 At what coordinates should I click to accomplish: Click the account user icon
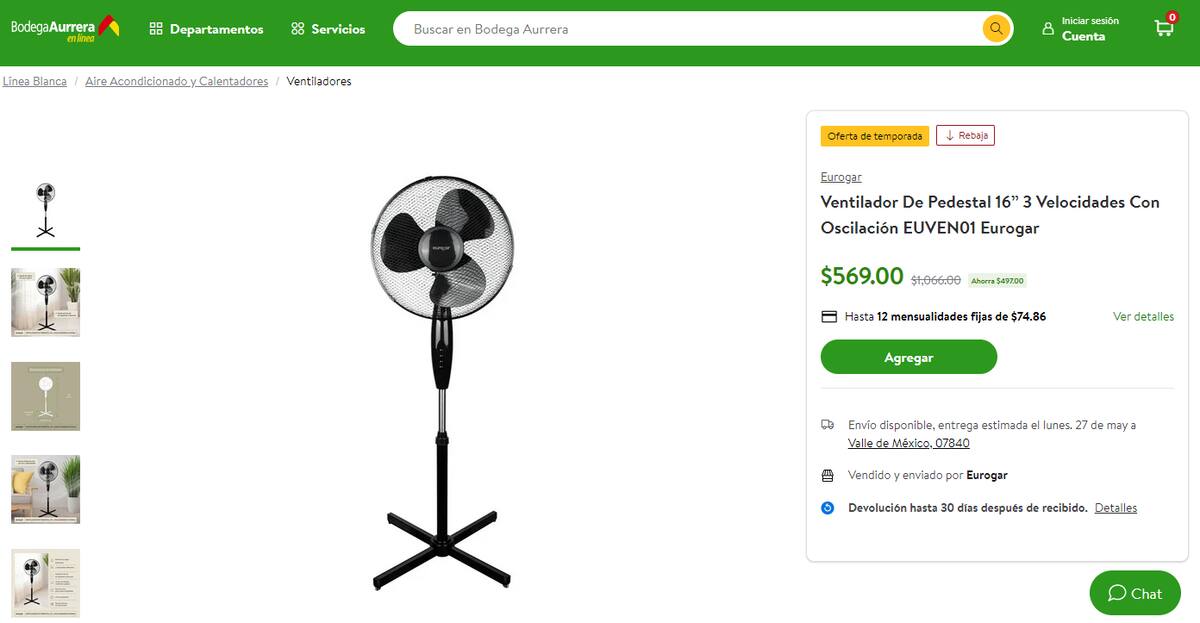click(x=1048, y=29)
